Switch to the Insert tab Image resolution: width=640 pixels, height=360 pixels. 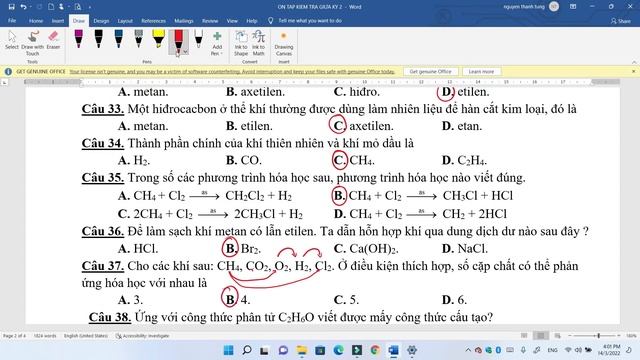[58, 21]
